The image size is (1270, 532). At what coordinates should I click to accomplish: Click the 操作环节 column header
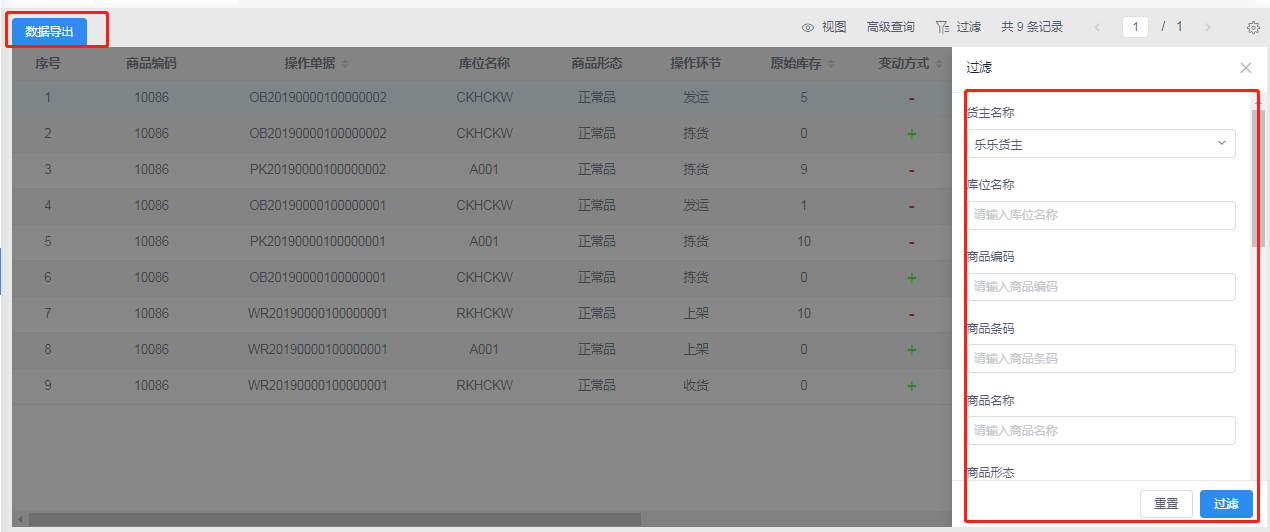(696, 64)
